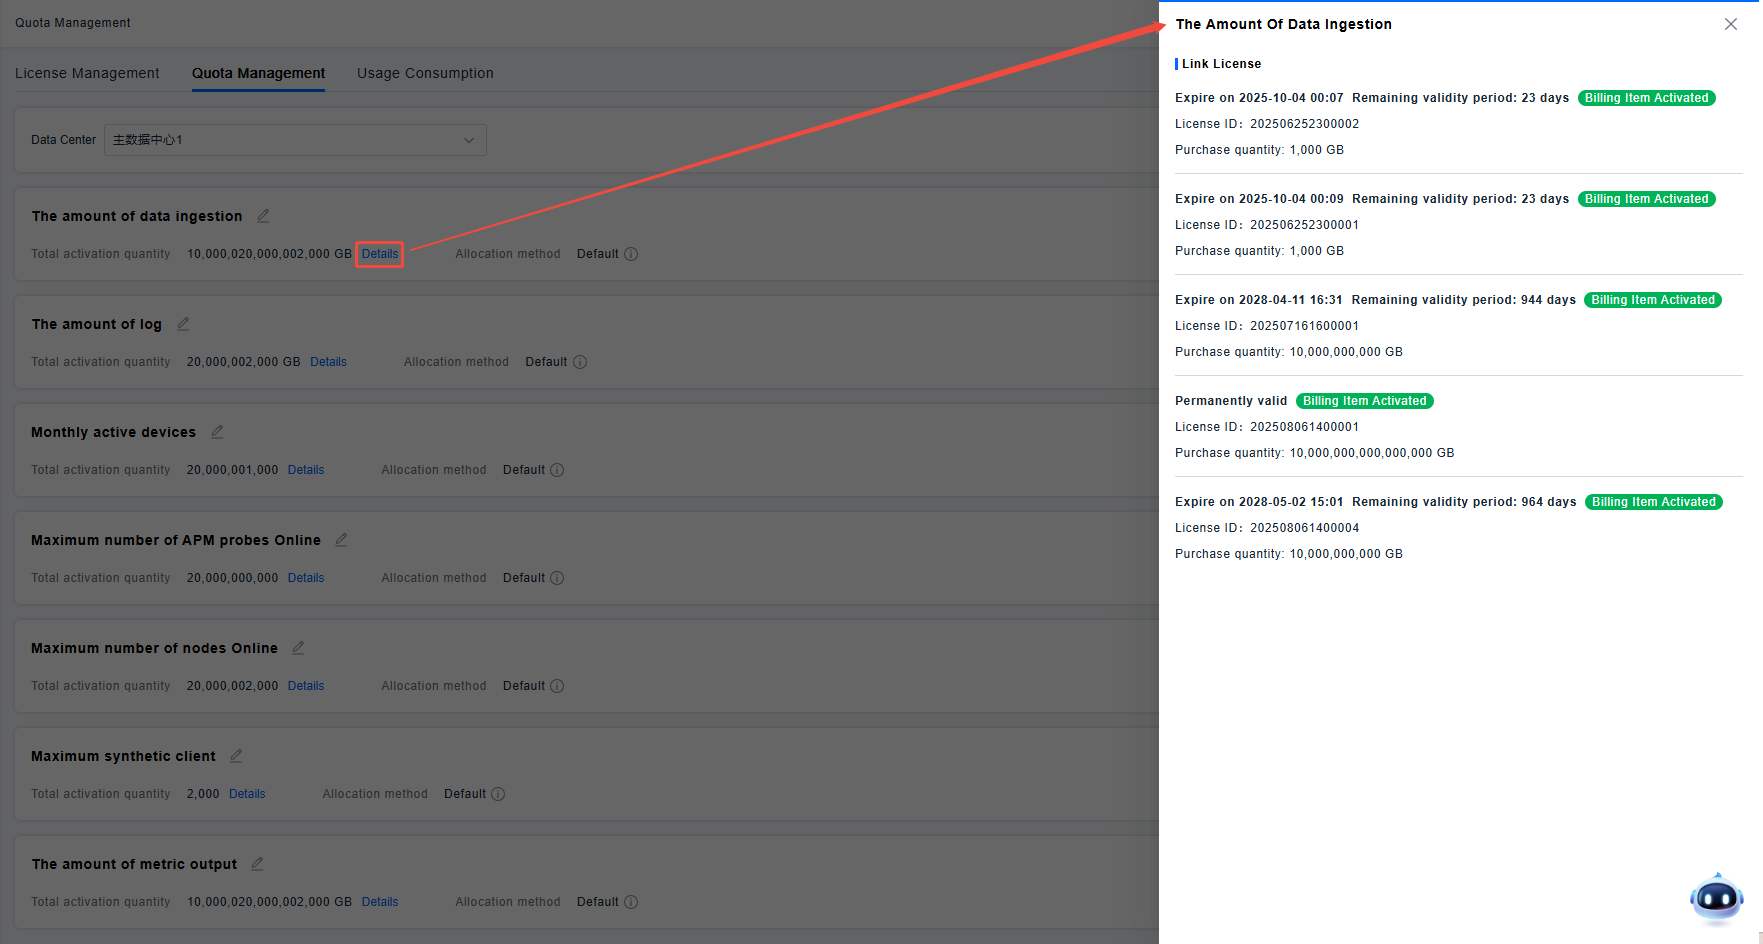View Details for Monthly active devices
Viewport: 1763px width, 944px height.
click(x=306, y=470)
